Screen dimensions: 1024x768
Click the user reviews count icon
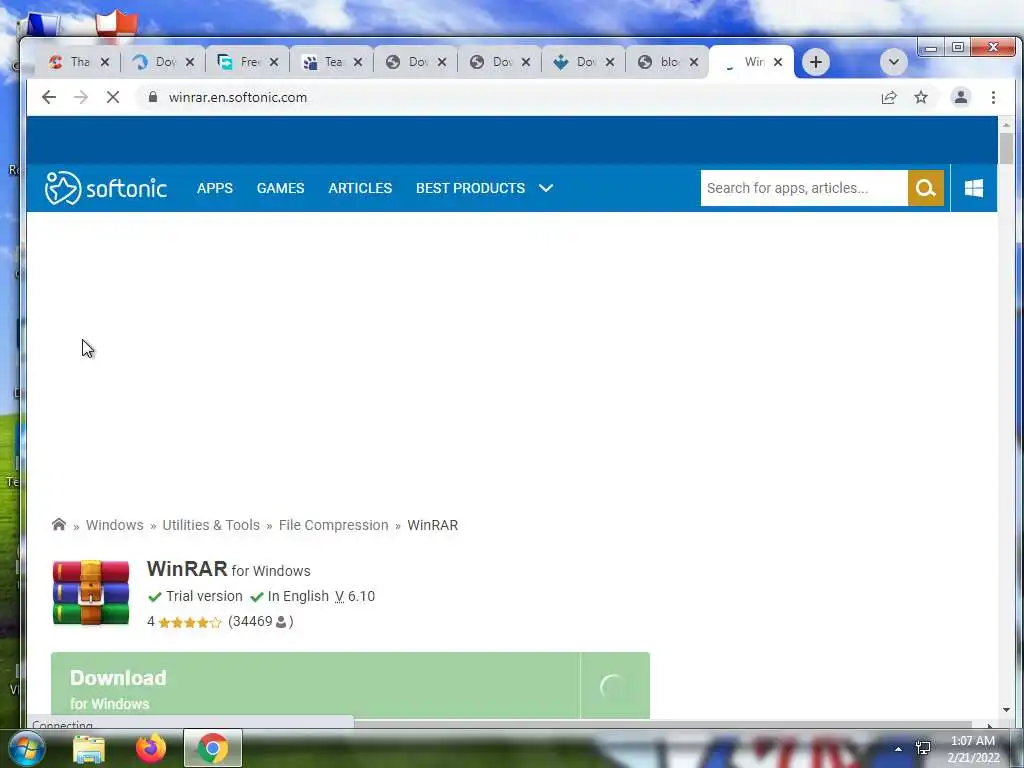tap(281, 622)
